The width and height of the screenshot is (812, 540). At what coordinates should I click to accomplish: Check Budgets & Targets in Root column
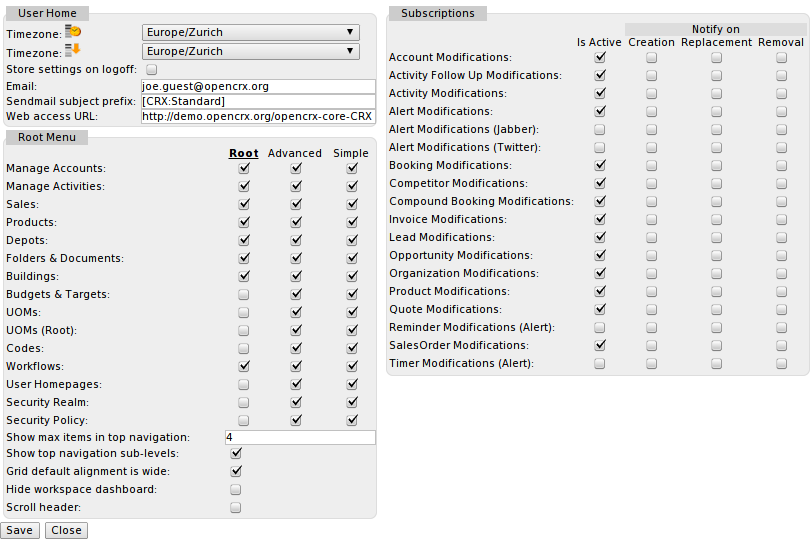(243, 295)
